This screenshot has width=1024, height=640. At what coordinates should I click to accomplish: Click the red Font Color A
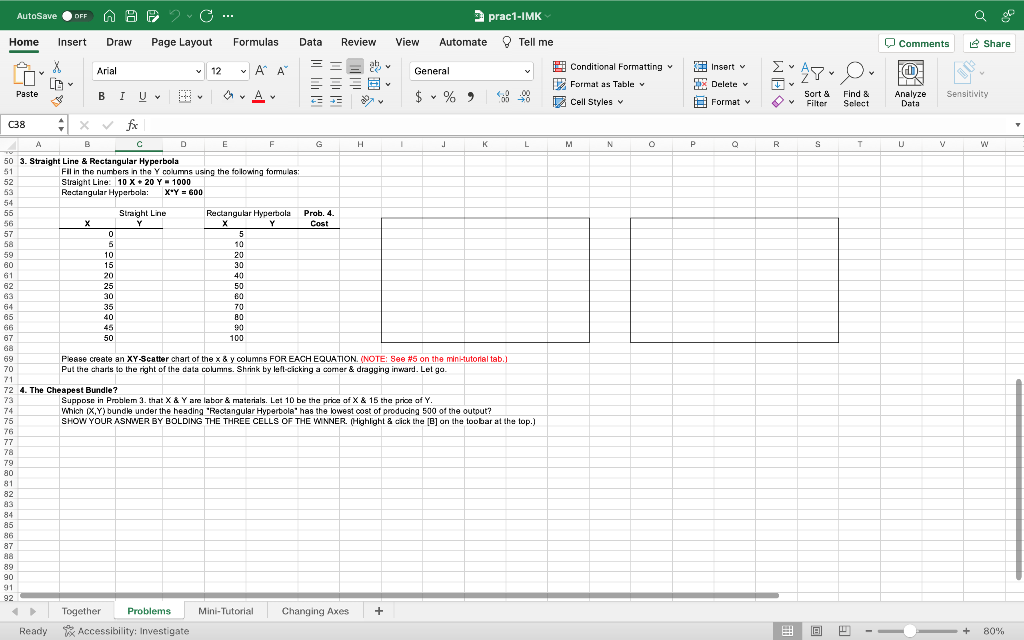coord(259,97)
